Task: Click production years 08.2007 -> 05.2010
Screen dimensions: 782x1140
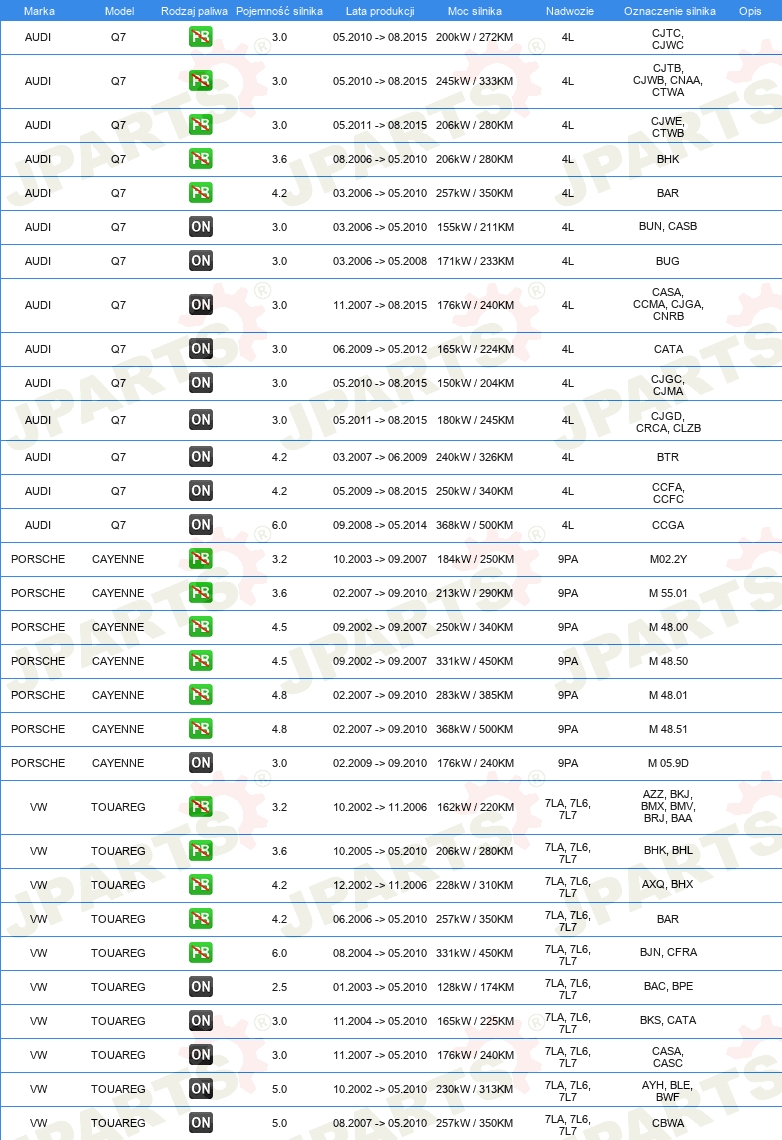Action: point(380,1123)
